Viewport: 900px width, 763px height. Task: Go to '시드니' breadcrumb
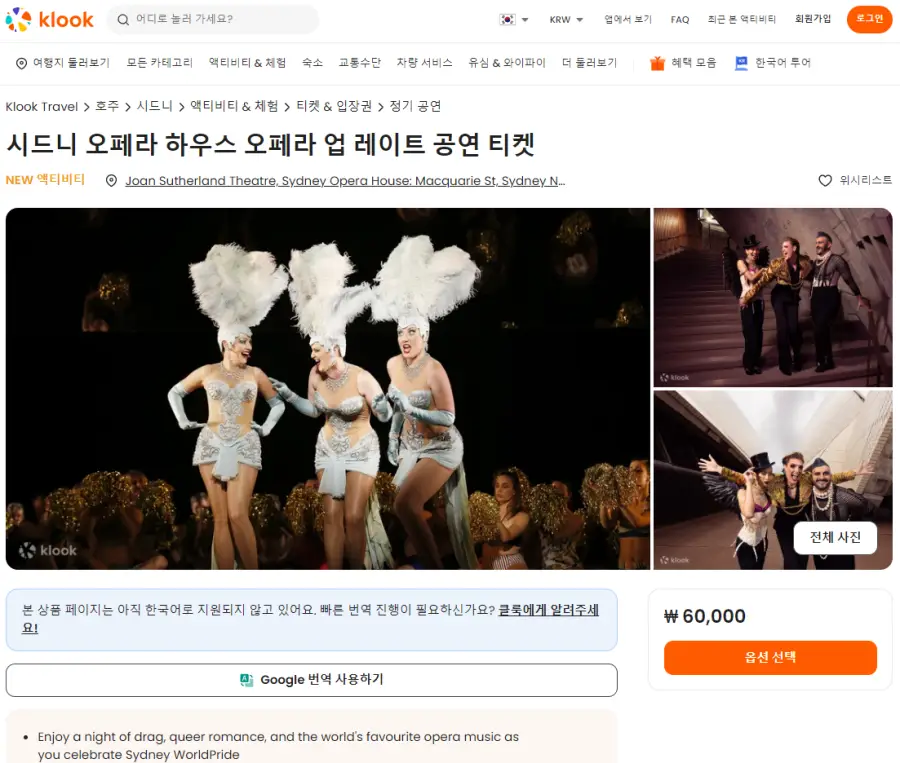[154, 106]
